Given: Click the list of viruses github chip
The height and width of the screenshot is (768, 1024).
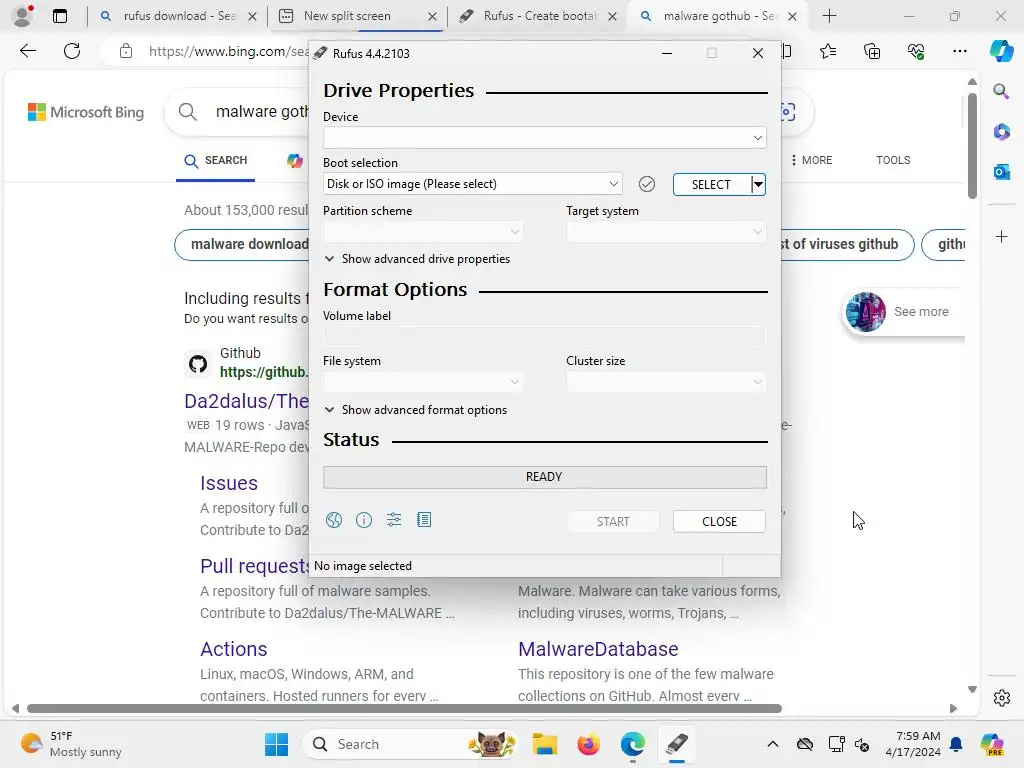Looking at the screenshot, I should [x=846, y=245].
